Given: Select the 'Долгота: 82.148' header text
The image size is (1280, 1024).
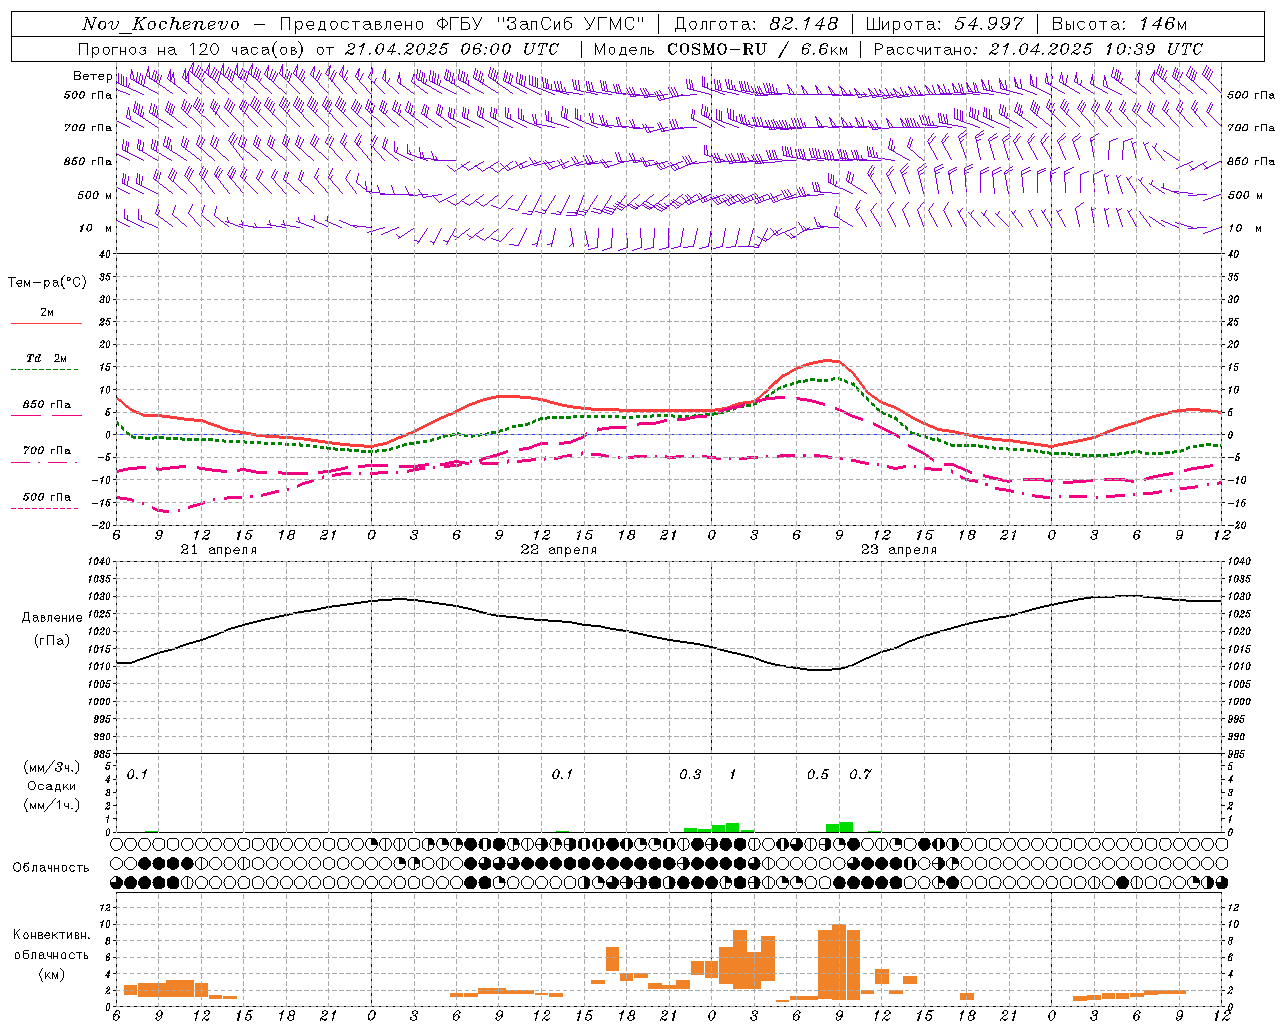Looking at the screenshot, I should tap(756, 24).
